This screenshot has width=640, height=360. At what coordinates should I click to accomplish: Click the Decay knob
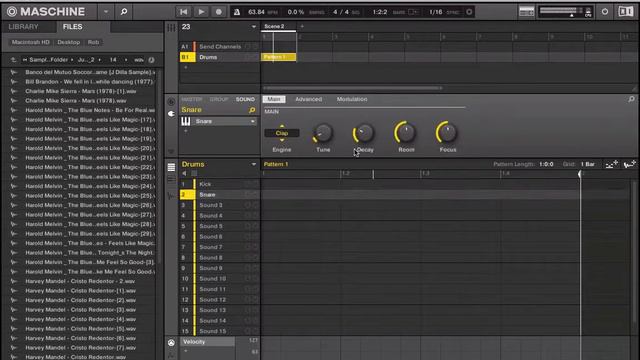363,133
